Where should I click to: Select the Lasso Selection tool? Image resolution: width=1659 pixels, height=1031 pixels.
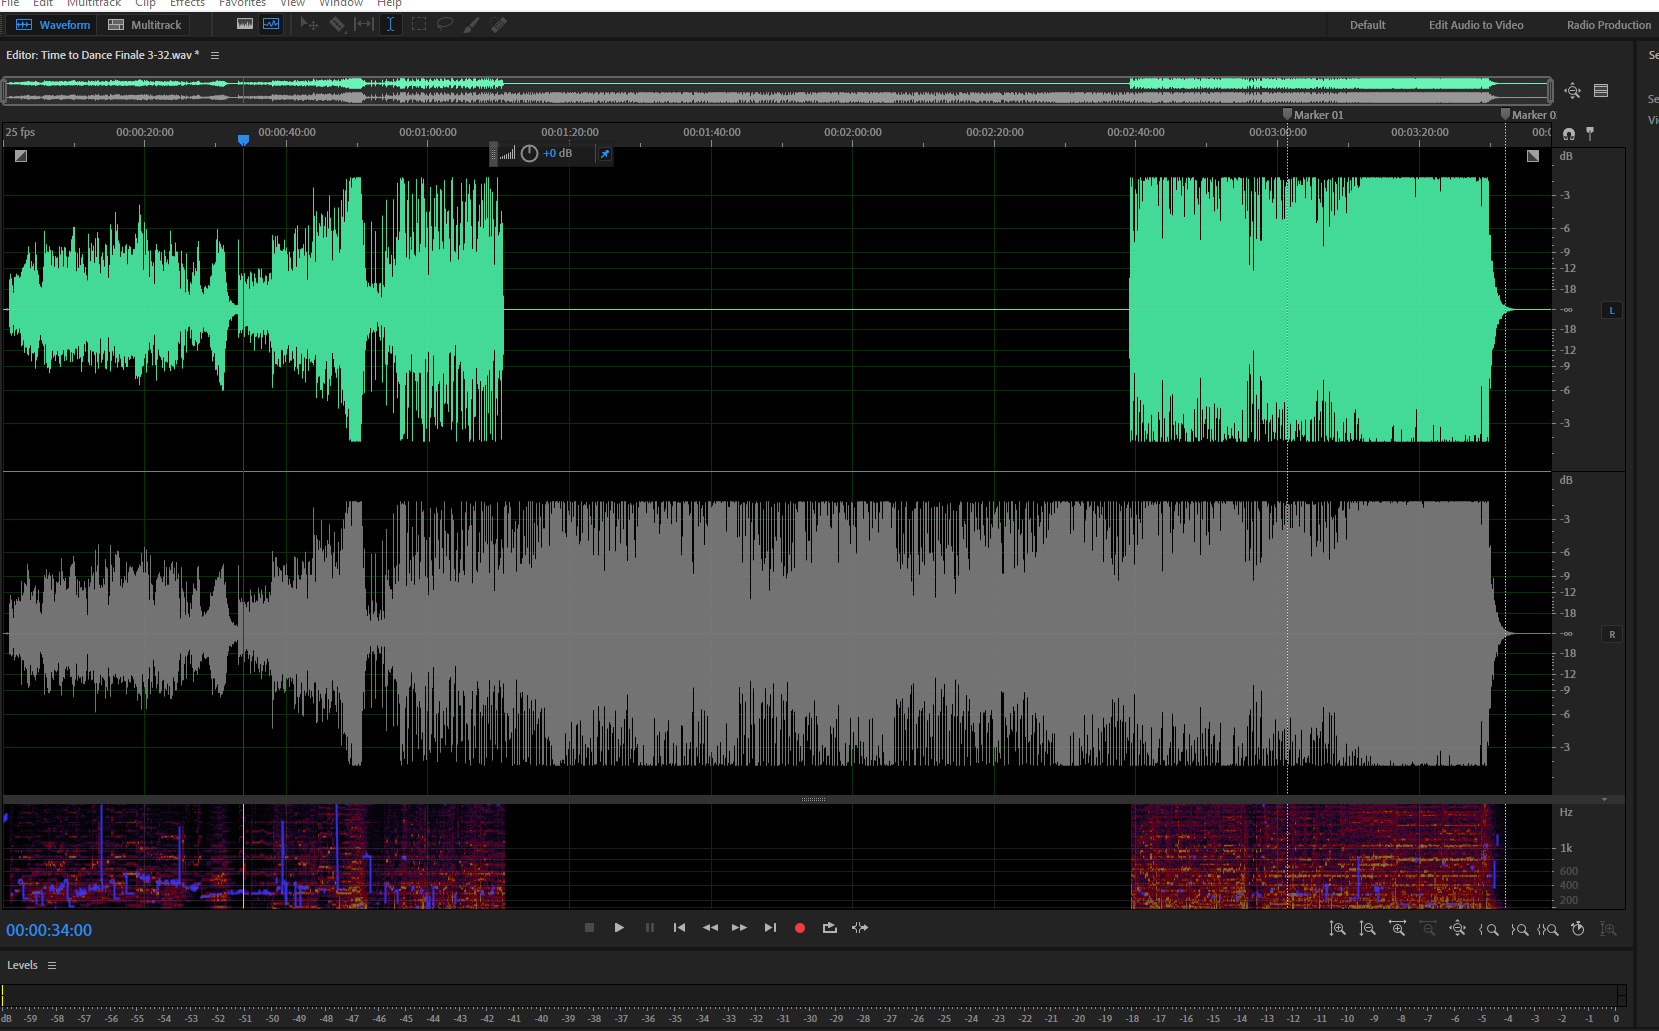point(444,24)
